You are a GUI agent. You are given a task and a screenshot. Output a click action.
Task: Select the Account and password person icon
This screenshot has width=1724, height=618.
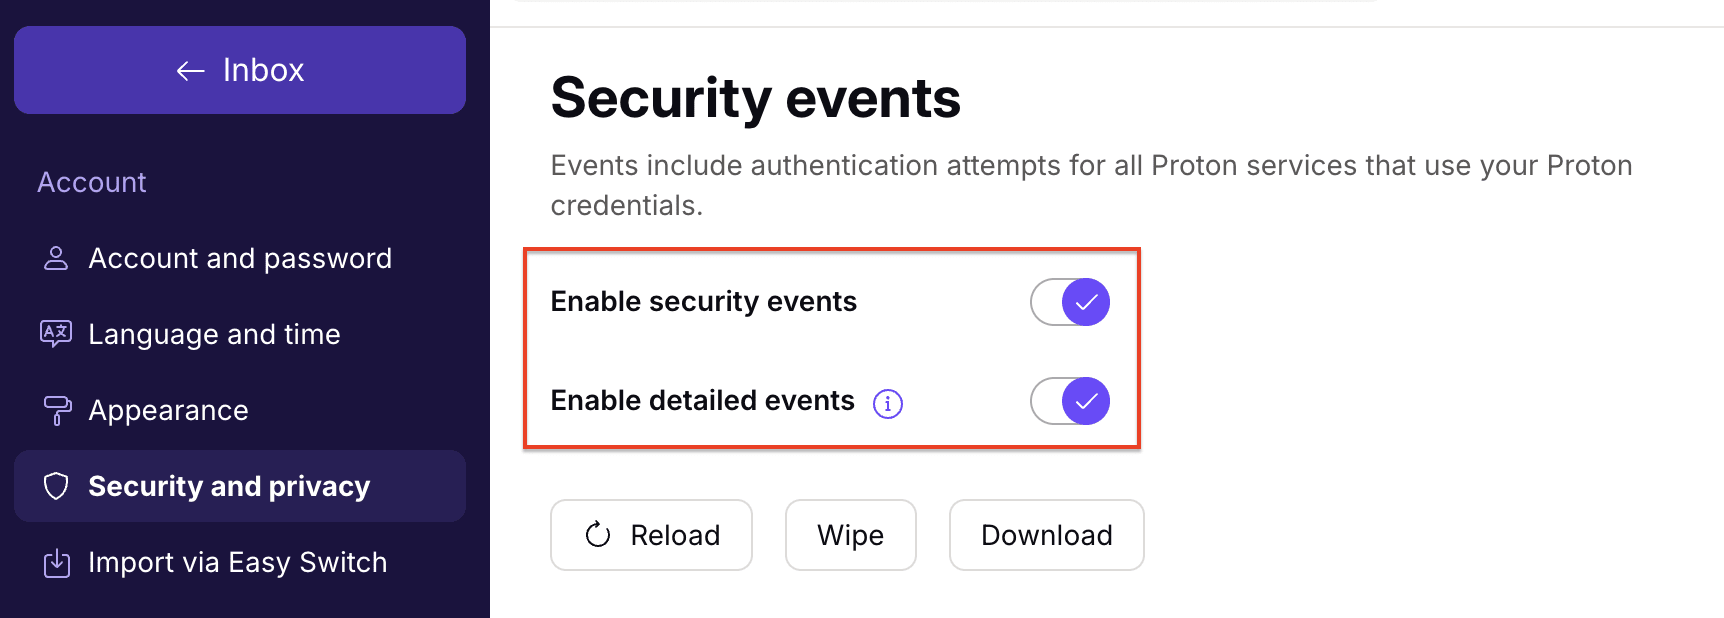(x=55, y=258)
